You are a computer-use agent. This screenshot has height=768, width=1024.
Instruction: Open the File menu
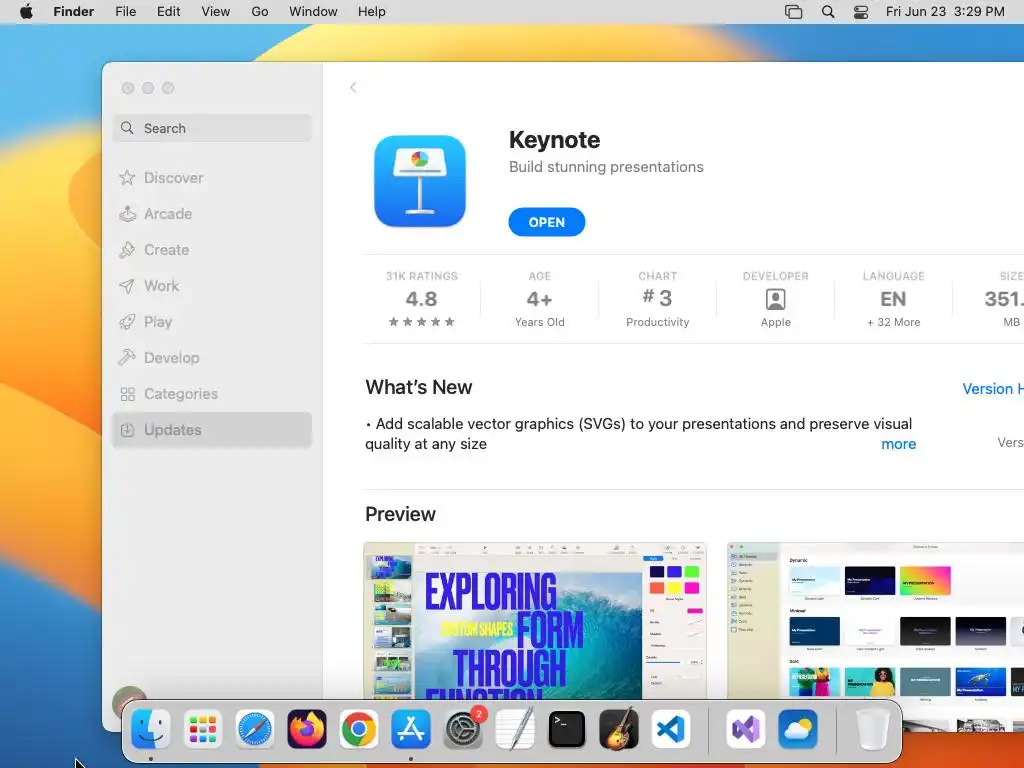click(x=125, y=12)
